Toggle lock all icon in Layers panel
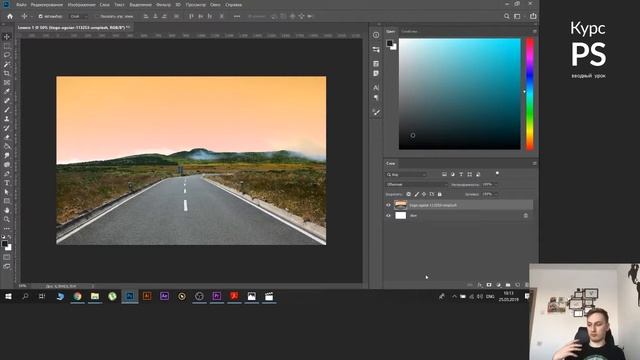The image size is (640, 360). pos(440,194)
